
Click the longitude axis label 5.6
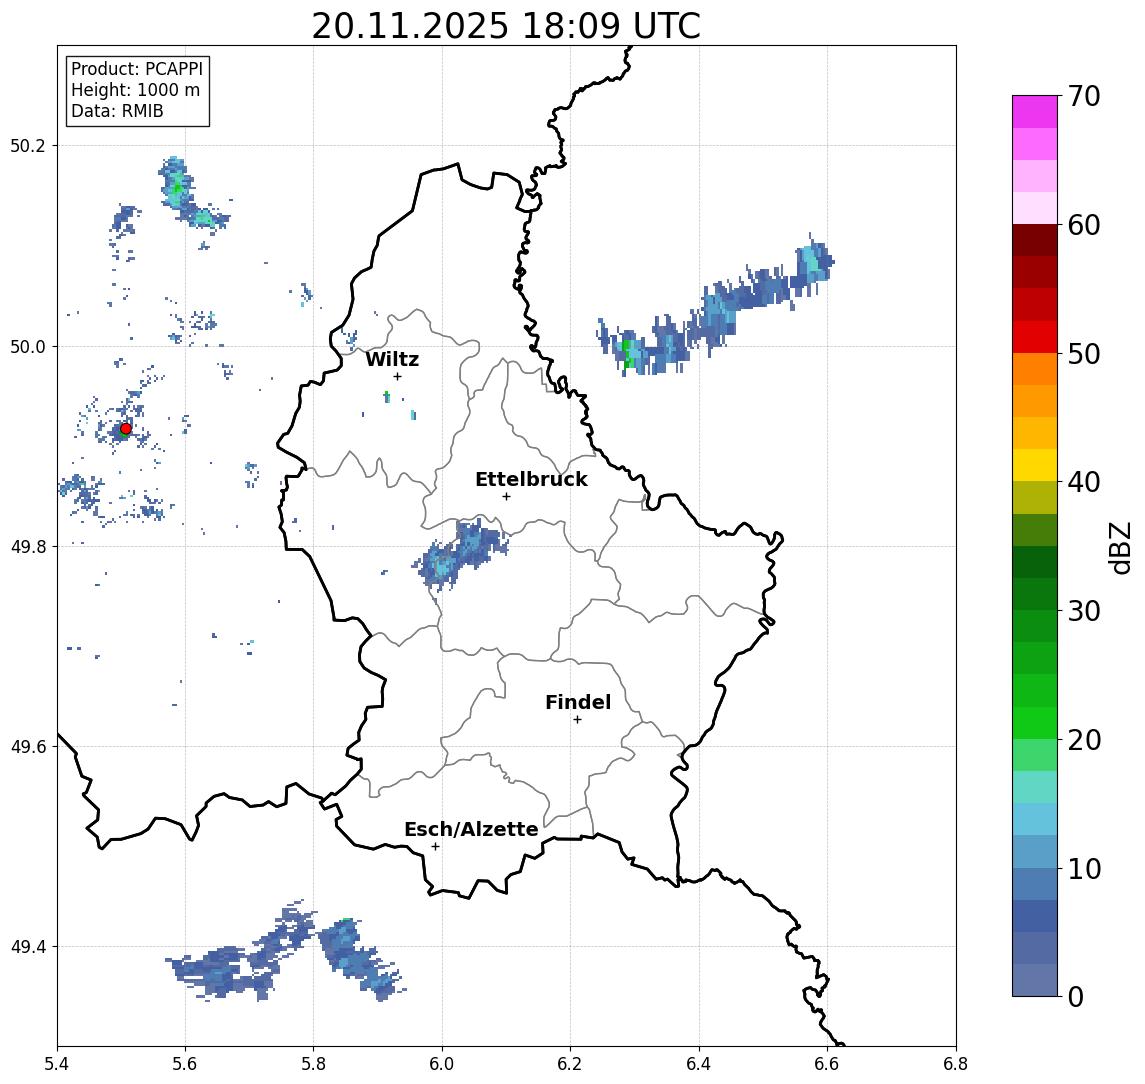185,1064
